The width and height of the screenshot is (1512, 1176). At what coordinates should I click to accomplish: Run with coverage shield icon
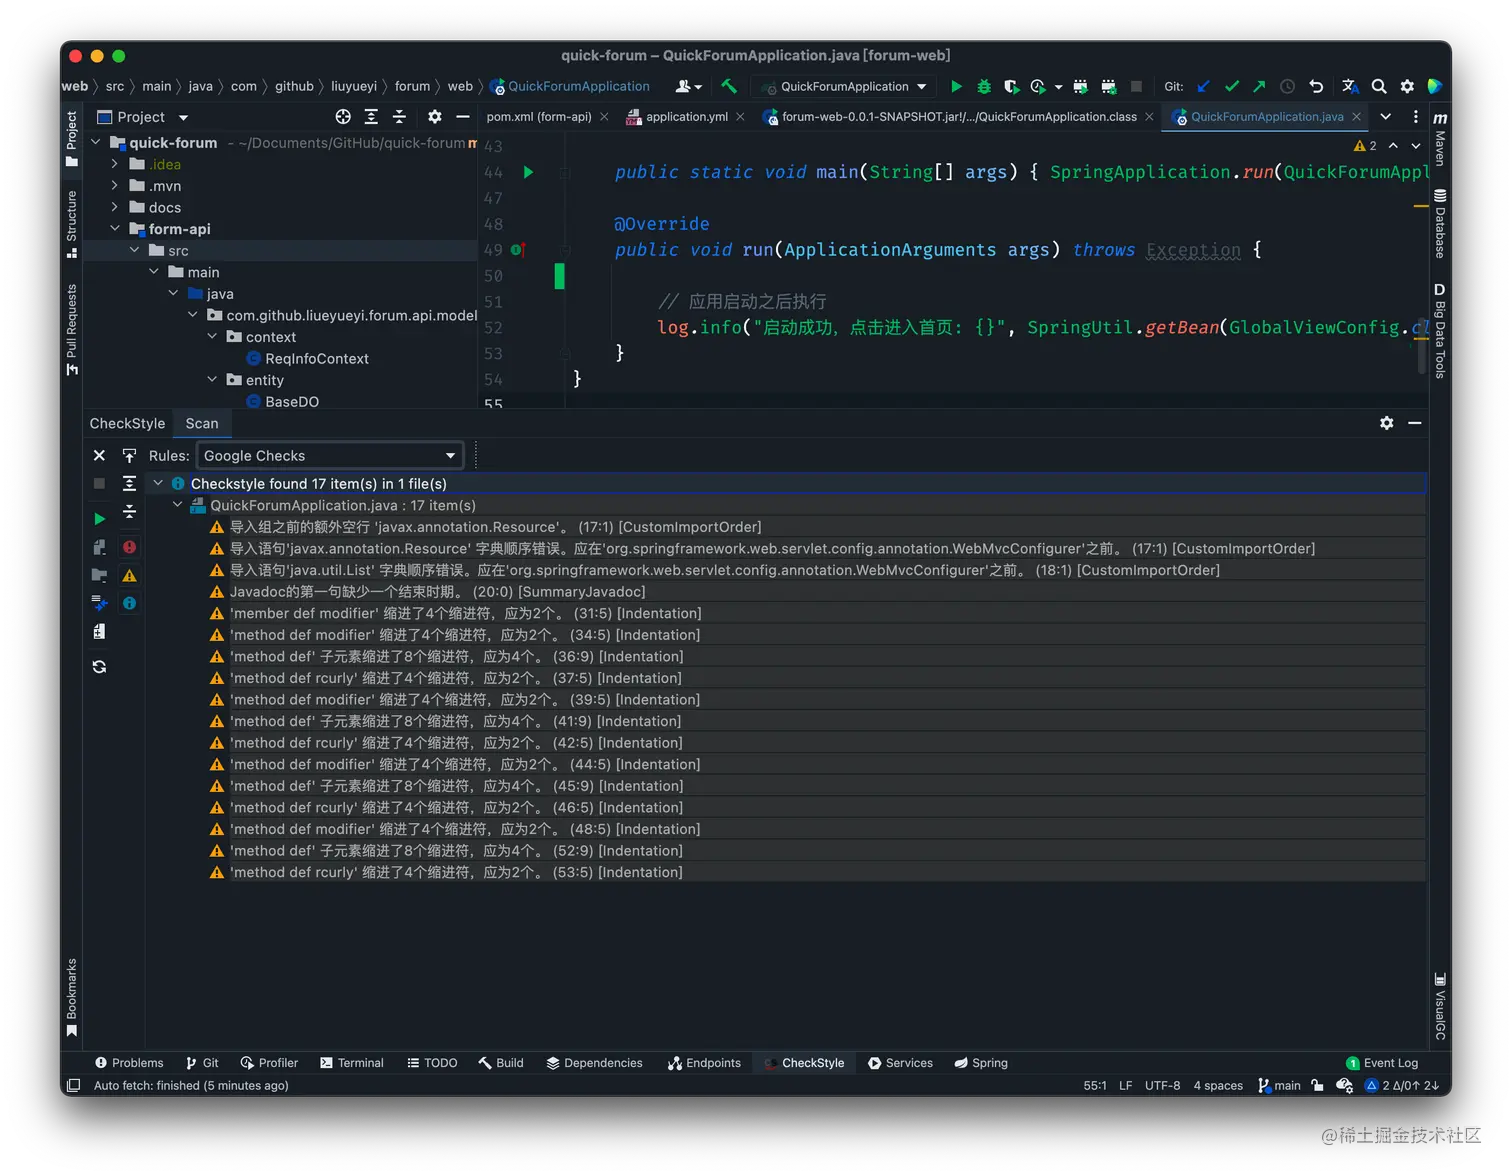(1011, 87)
